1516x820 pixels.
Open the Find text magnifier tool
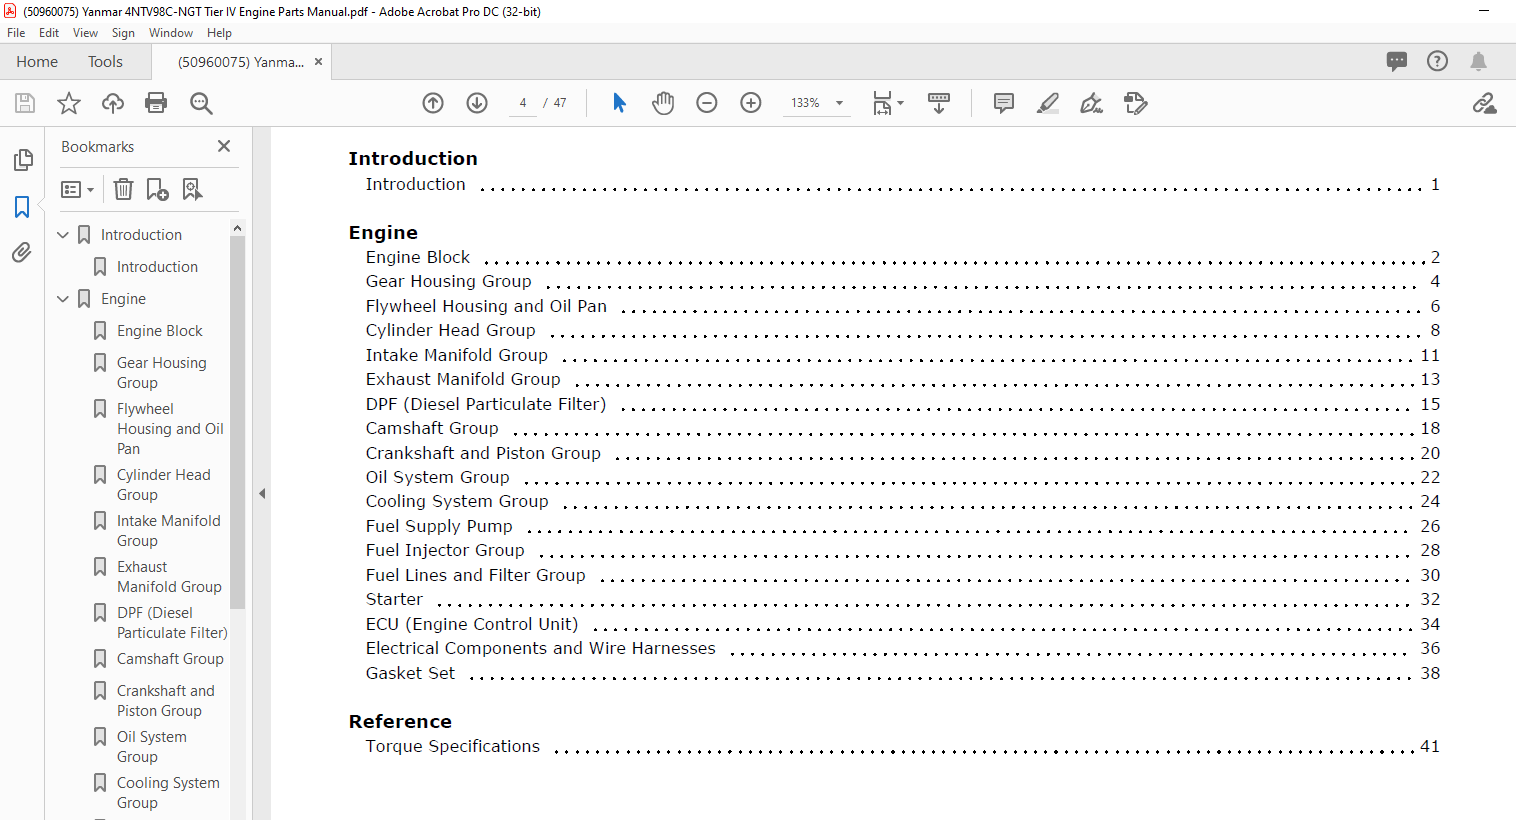tap(201, 103)
